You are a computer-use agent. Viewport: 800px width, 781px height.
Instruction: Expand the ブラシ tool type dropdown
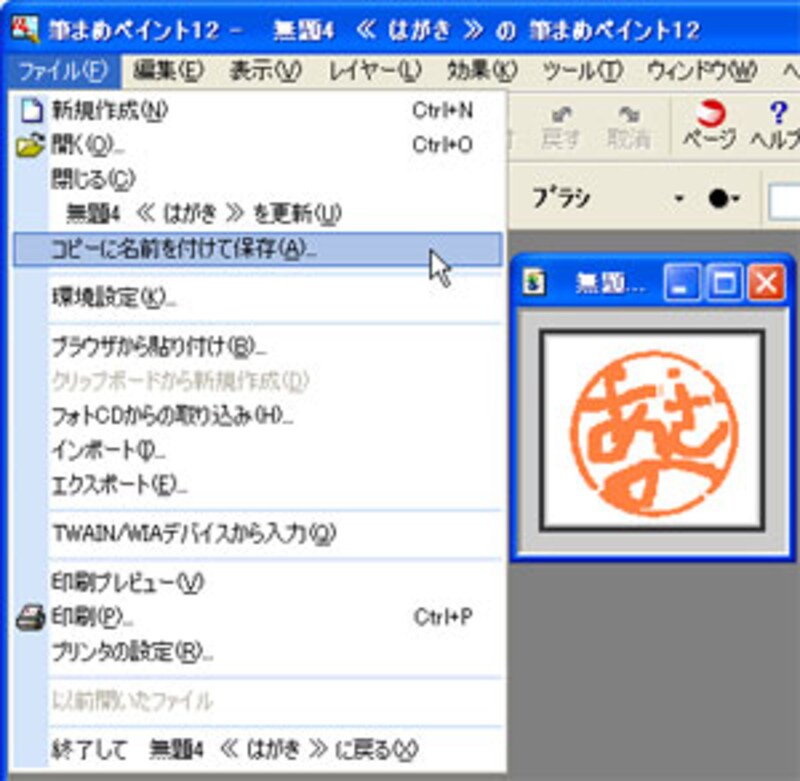(678, 196)
